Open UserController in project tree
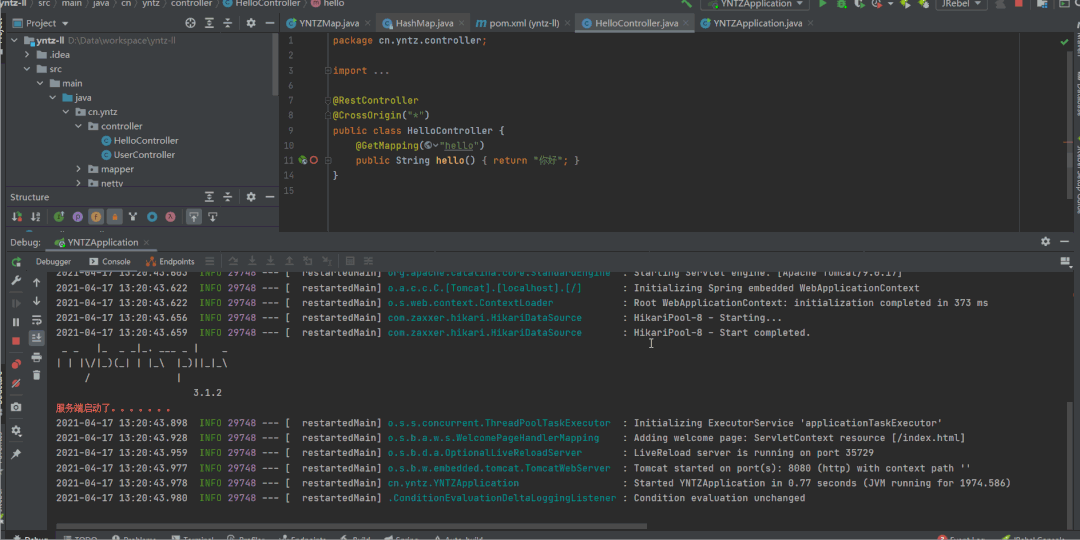The height and width of the screenshot is (540, 1080). (x=138, y=155)
